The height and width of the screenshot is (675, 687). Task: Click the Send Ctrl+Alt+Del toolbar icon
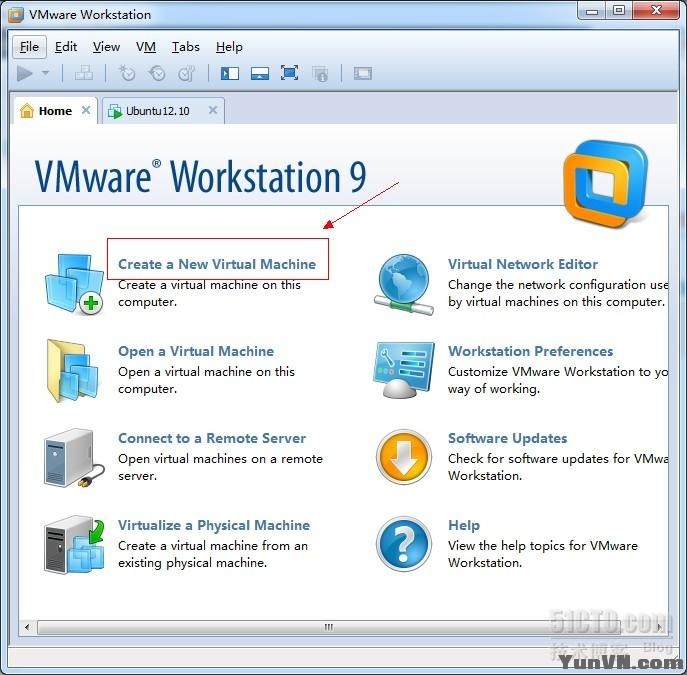click(x=84, y=73)
